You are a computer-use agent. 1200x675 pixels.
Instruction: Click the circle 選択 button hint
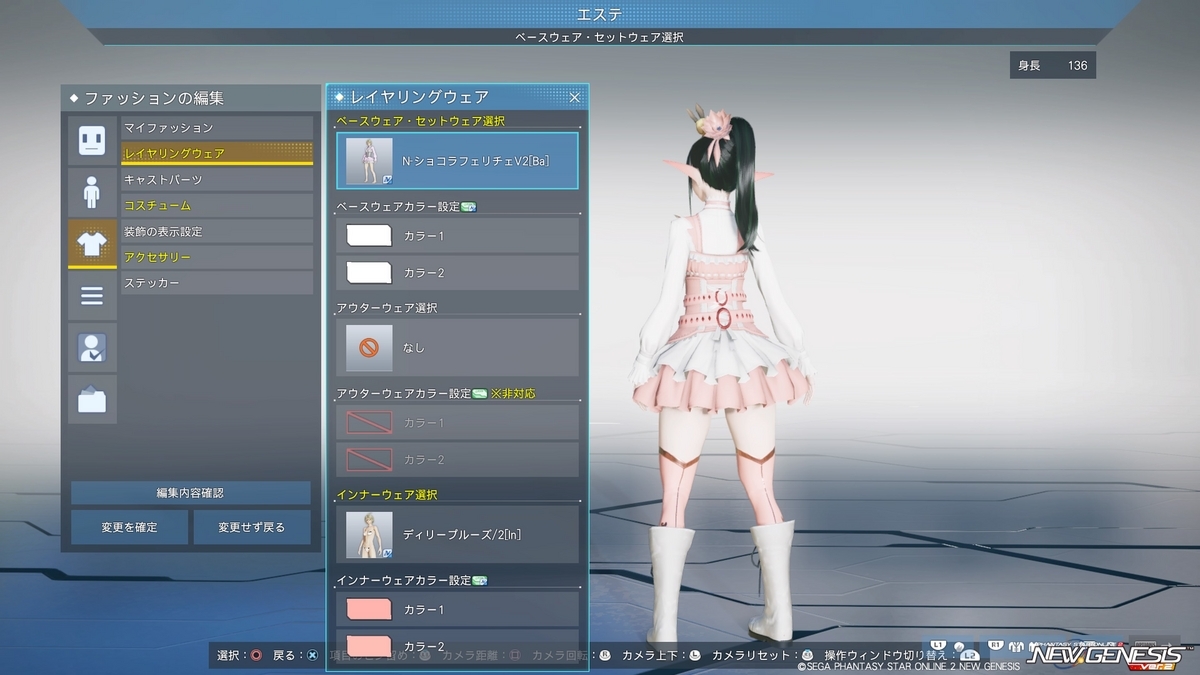point(257,655)
